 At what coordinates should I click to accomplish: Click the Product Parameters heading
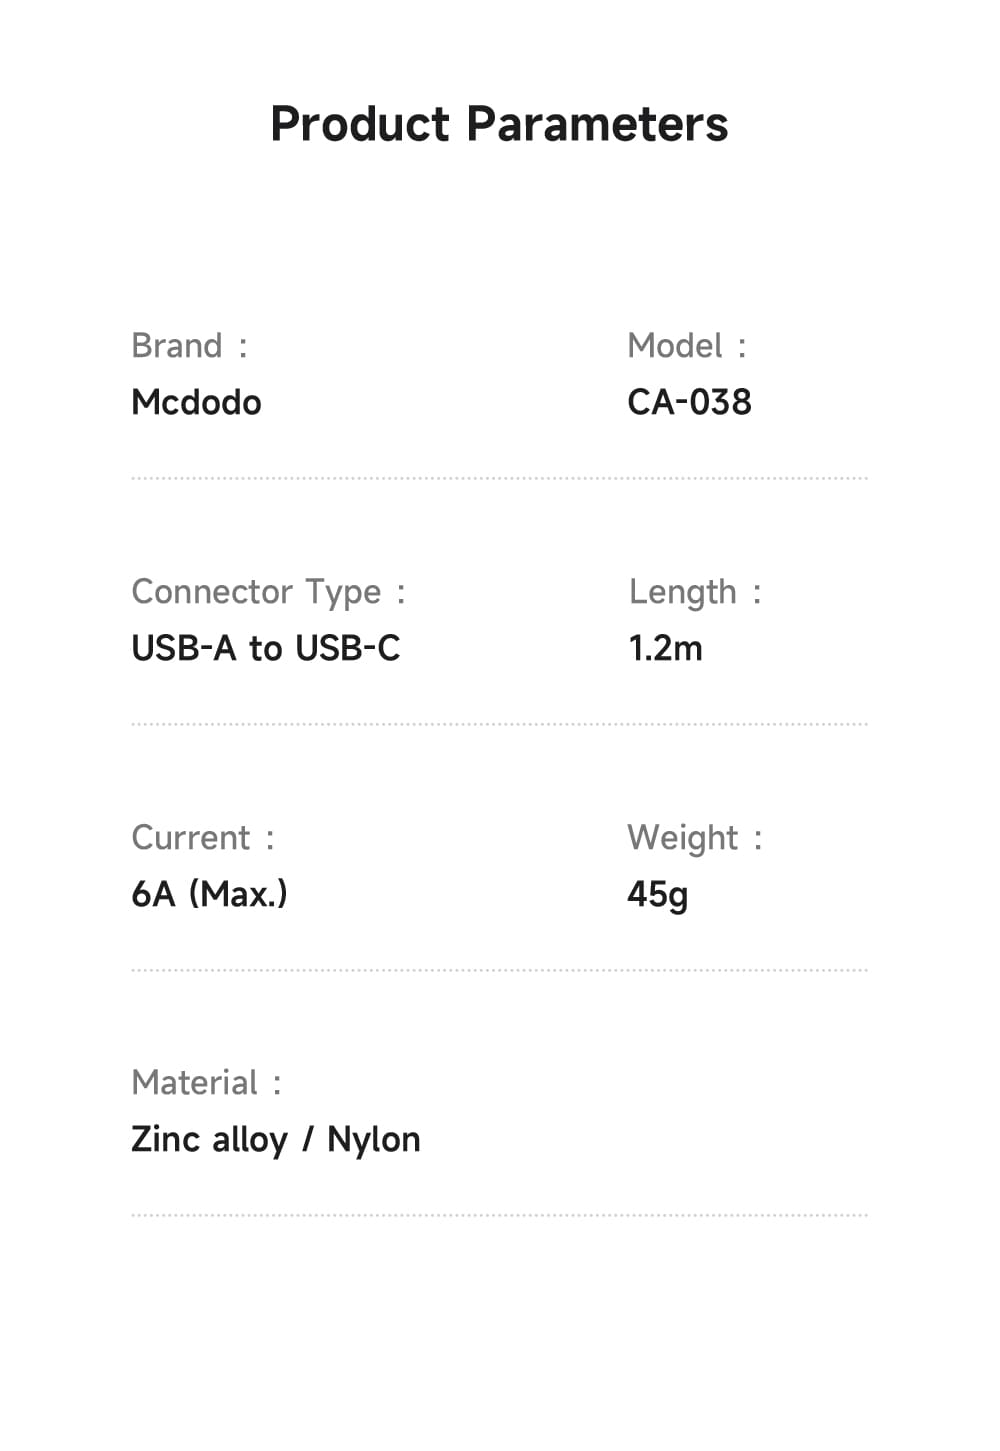[x=499, y=125]
